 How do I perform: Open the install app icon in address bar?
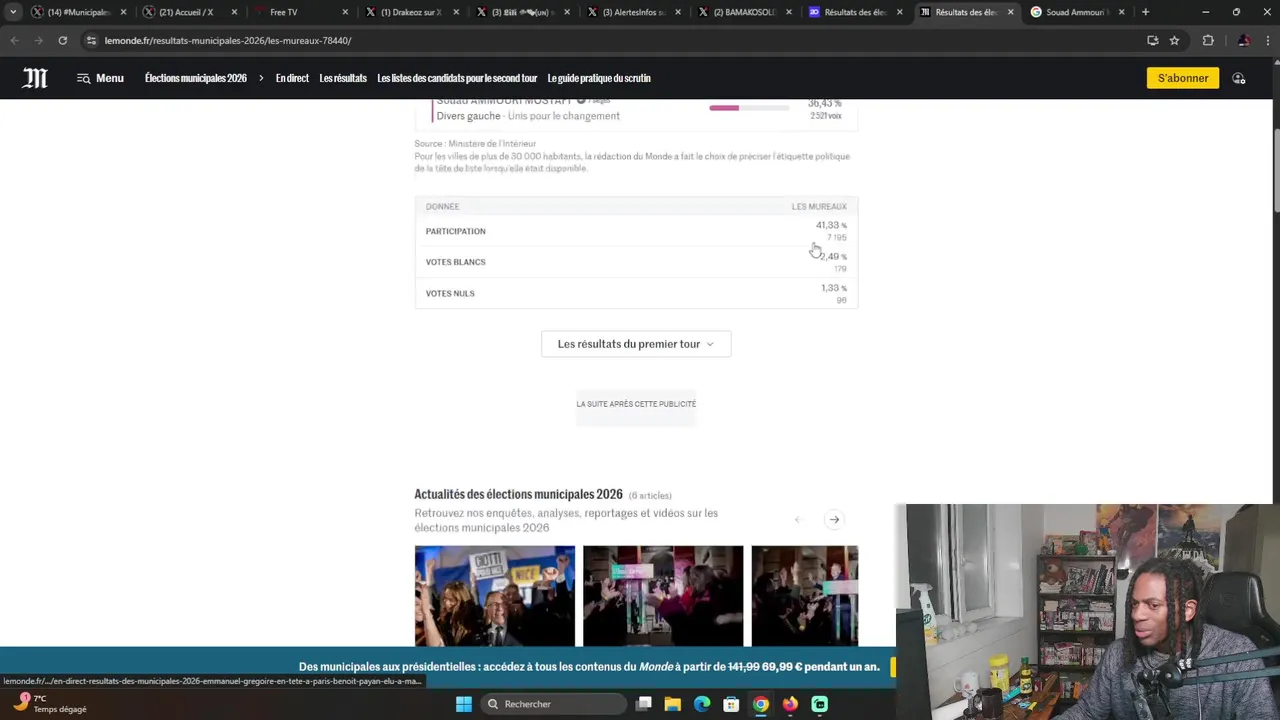point(1153,40)
